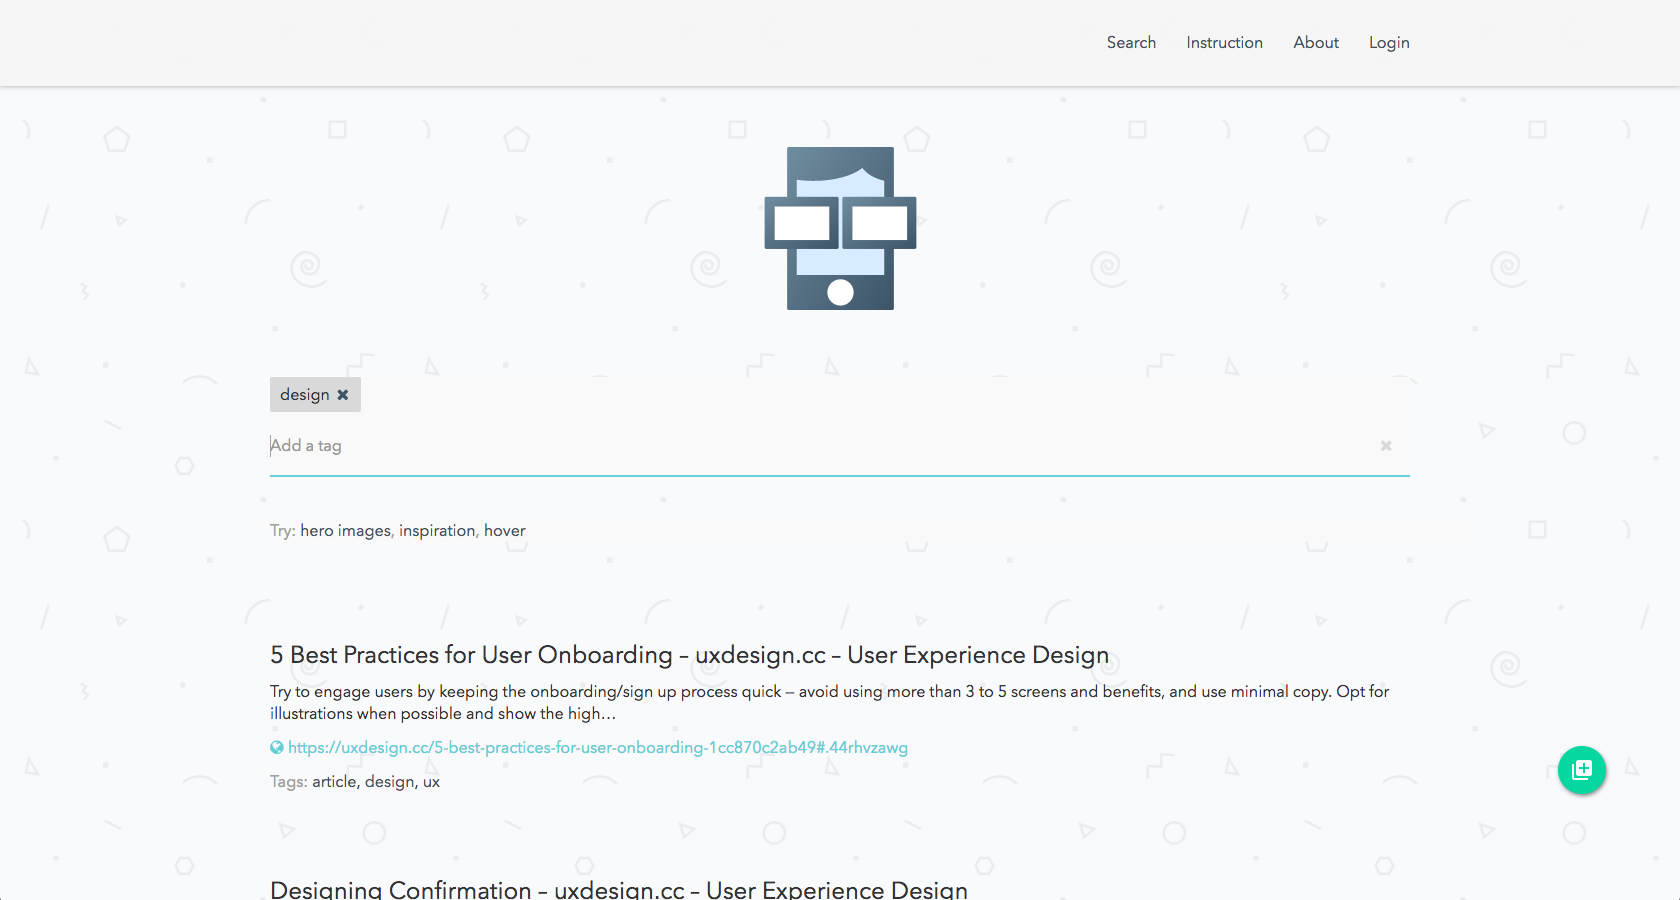
Task: Click the globe icon beside the URL
Action: 277,747
